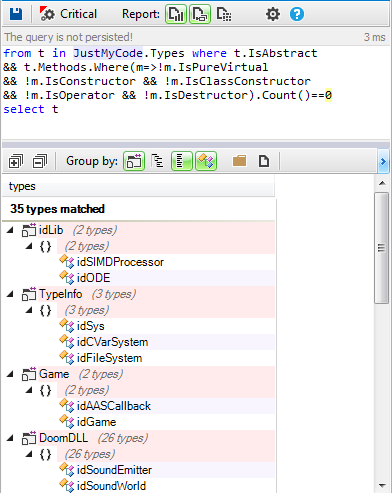Collapse all result nodes with the minus icon
The width and height of the screenshot is (392, 493).
coord(40,162)
